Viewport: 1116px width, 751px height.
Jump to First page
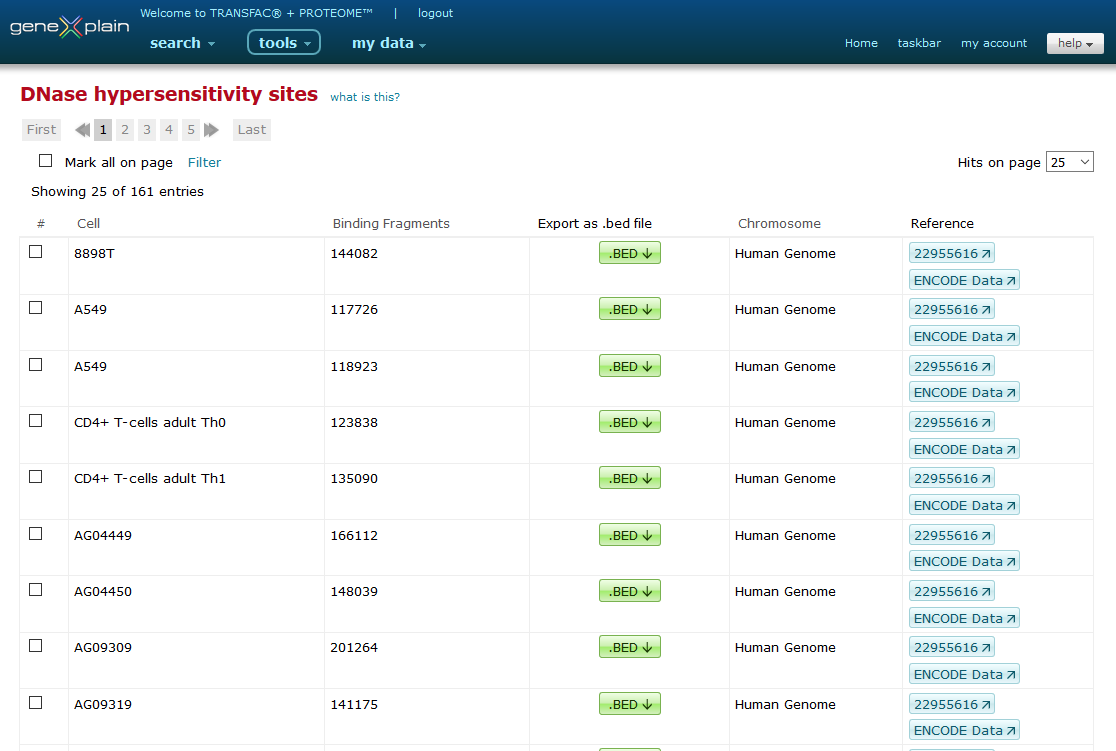pyautogui.click(x=41, y=130)
